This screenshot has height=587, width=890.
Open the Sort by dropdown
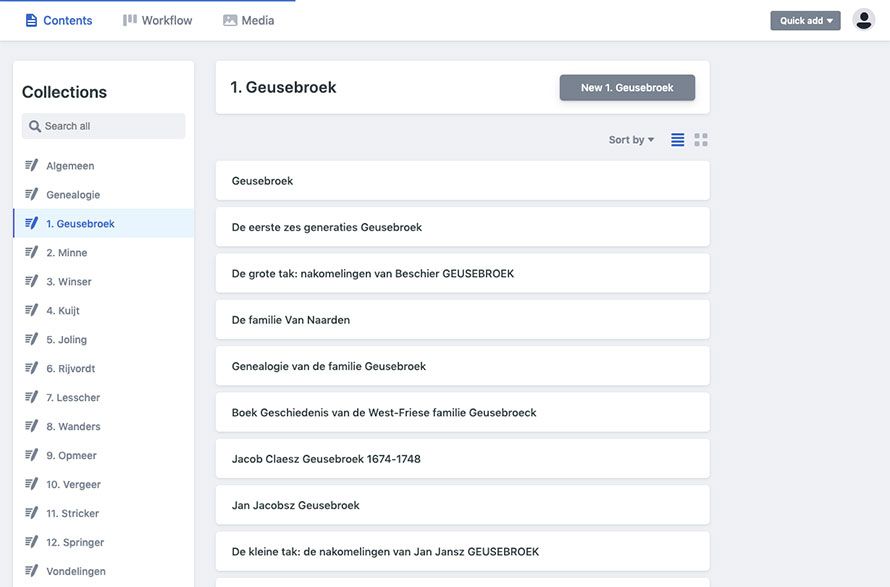[631, 140]
